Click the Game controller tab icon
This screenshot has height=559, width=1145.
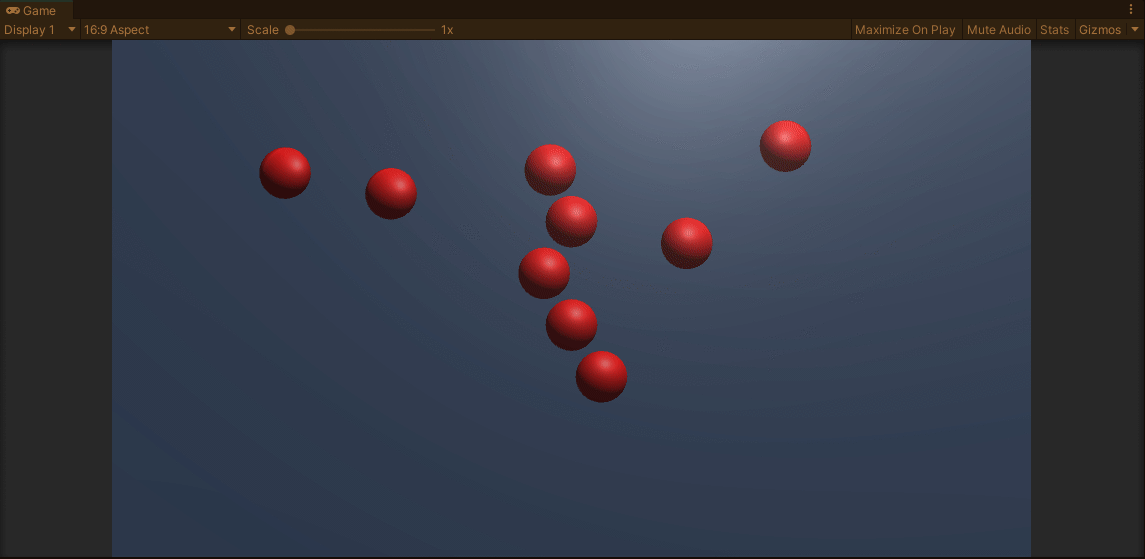point(12,11)
